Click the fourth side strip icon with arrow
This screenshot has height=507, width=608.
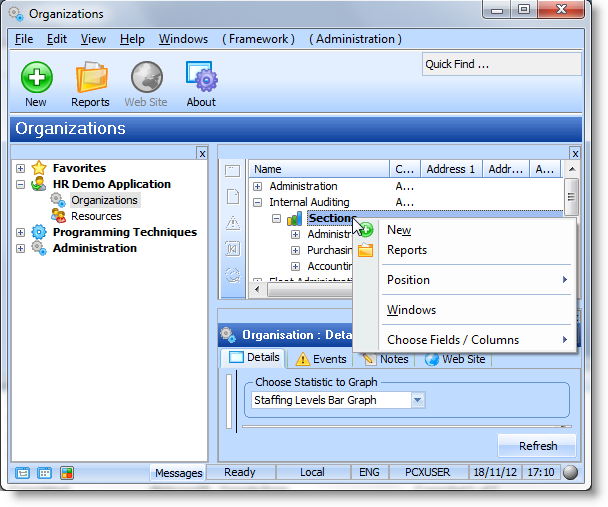click(233, 248)
